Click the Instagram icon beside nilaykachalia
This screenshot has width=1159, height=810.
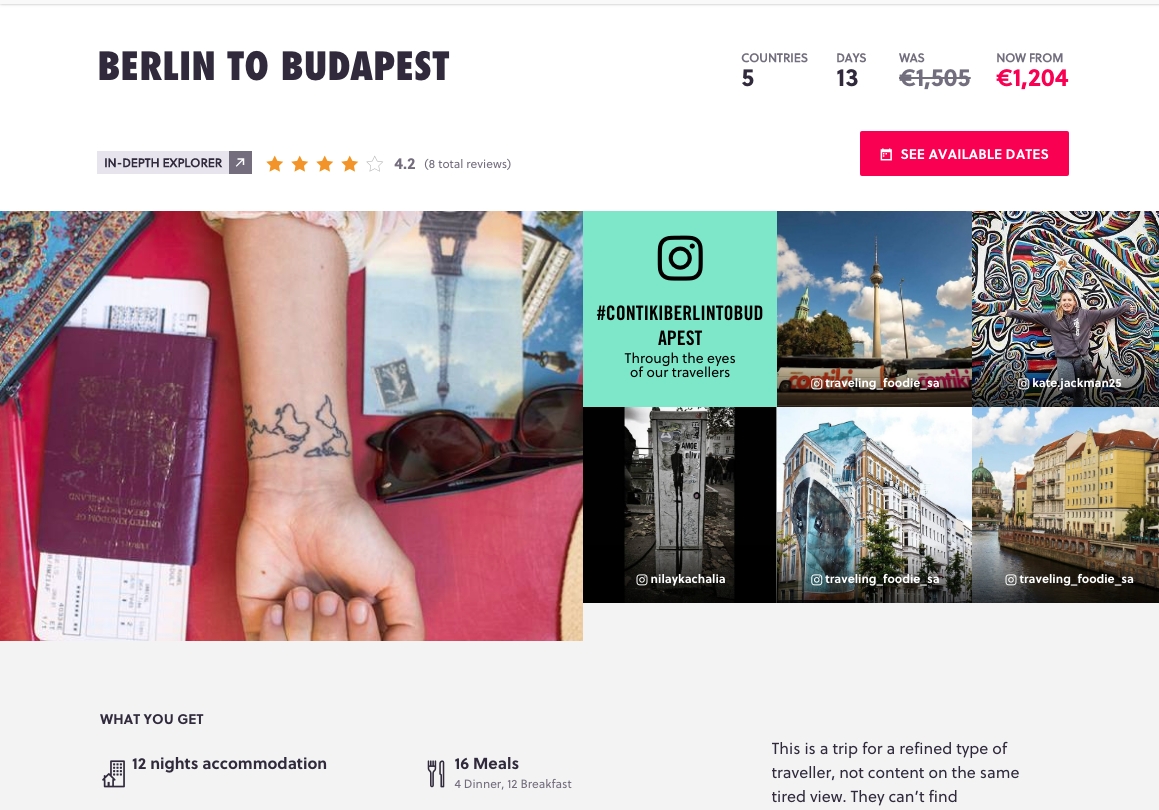(x=642, y=579)
